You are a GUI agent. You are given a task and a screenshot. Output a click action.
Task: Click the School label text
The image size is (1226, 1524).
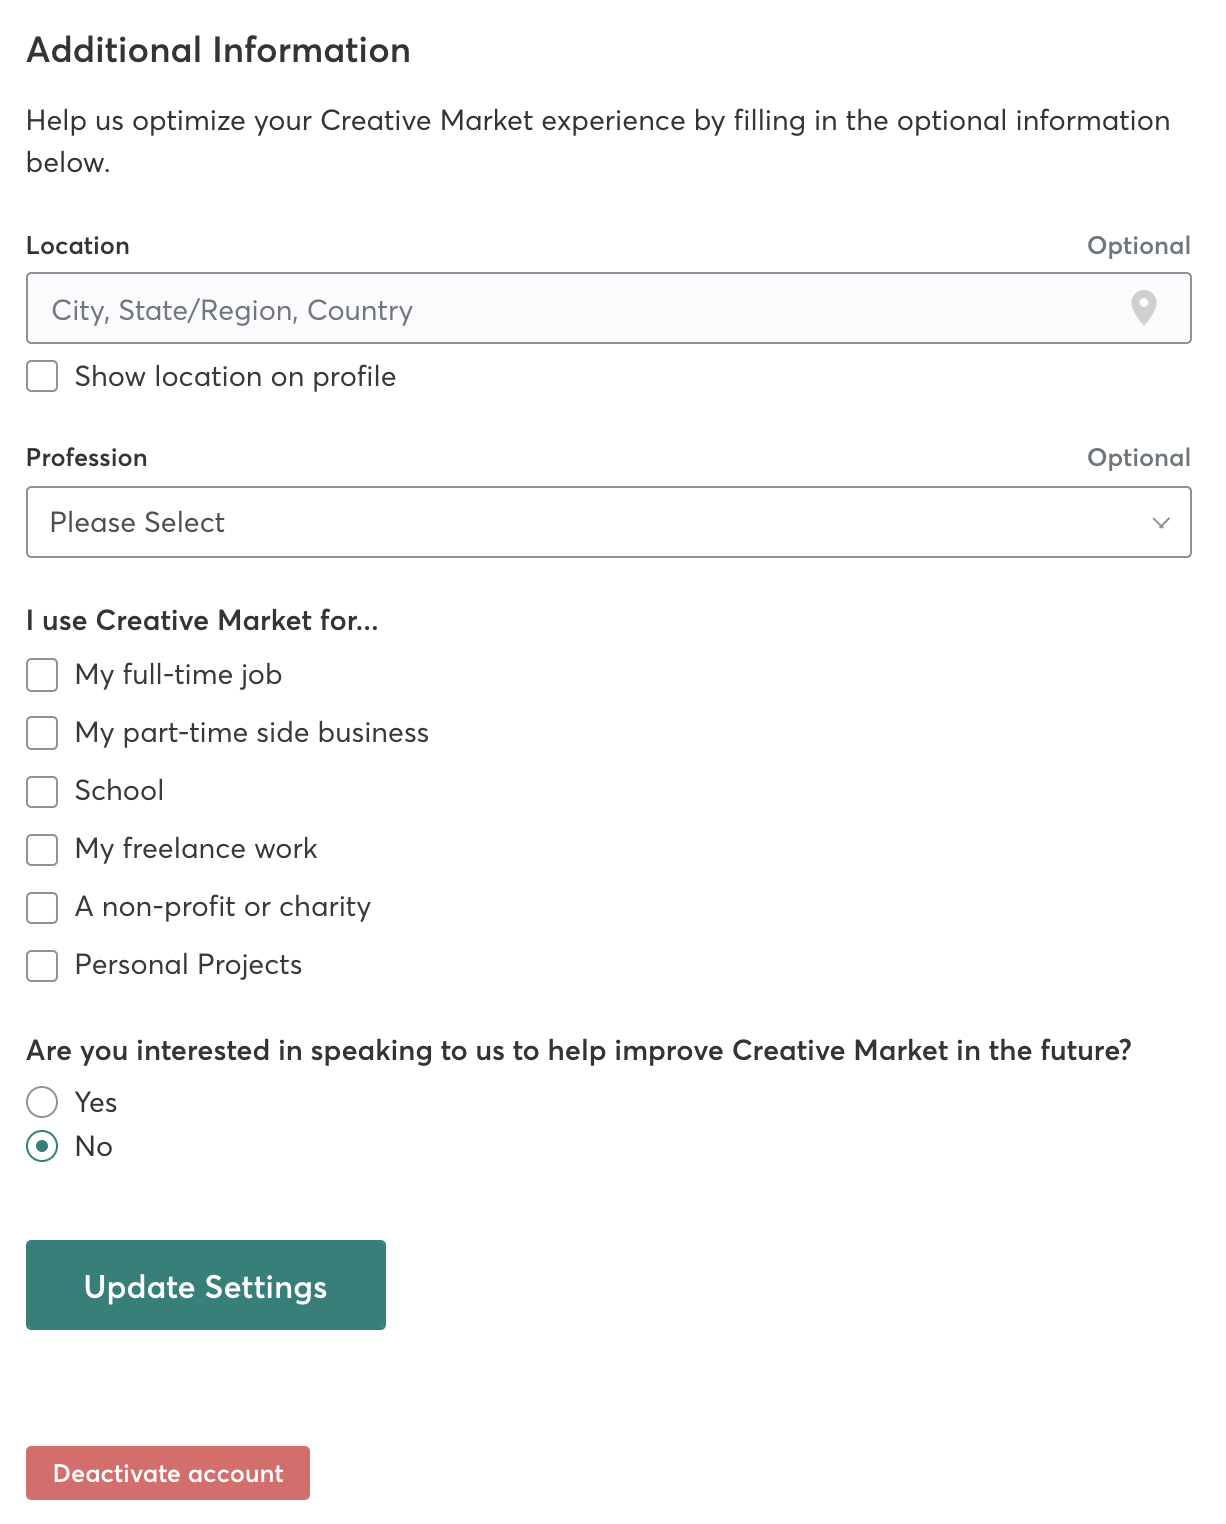tap(119, 791)
